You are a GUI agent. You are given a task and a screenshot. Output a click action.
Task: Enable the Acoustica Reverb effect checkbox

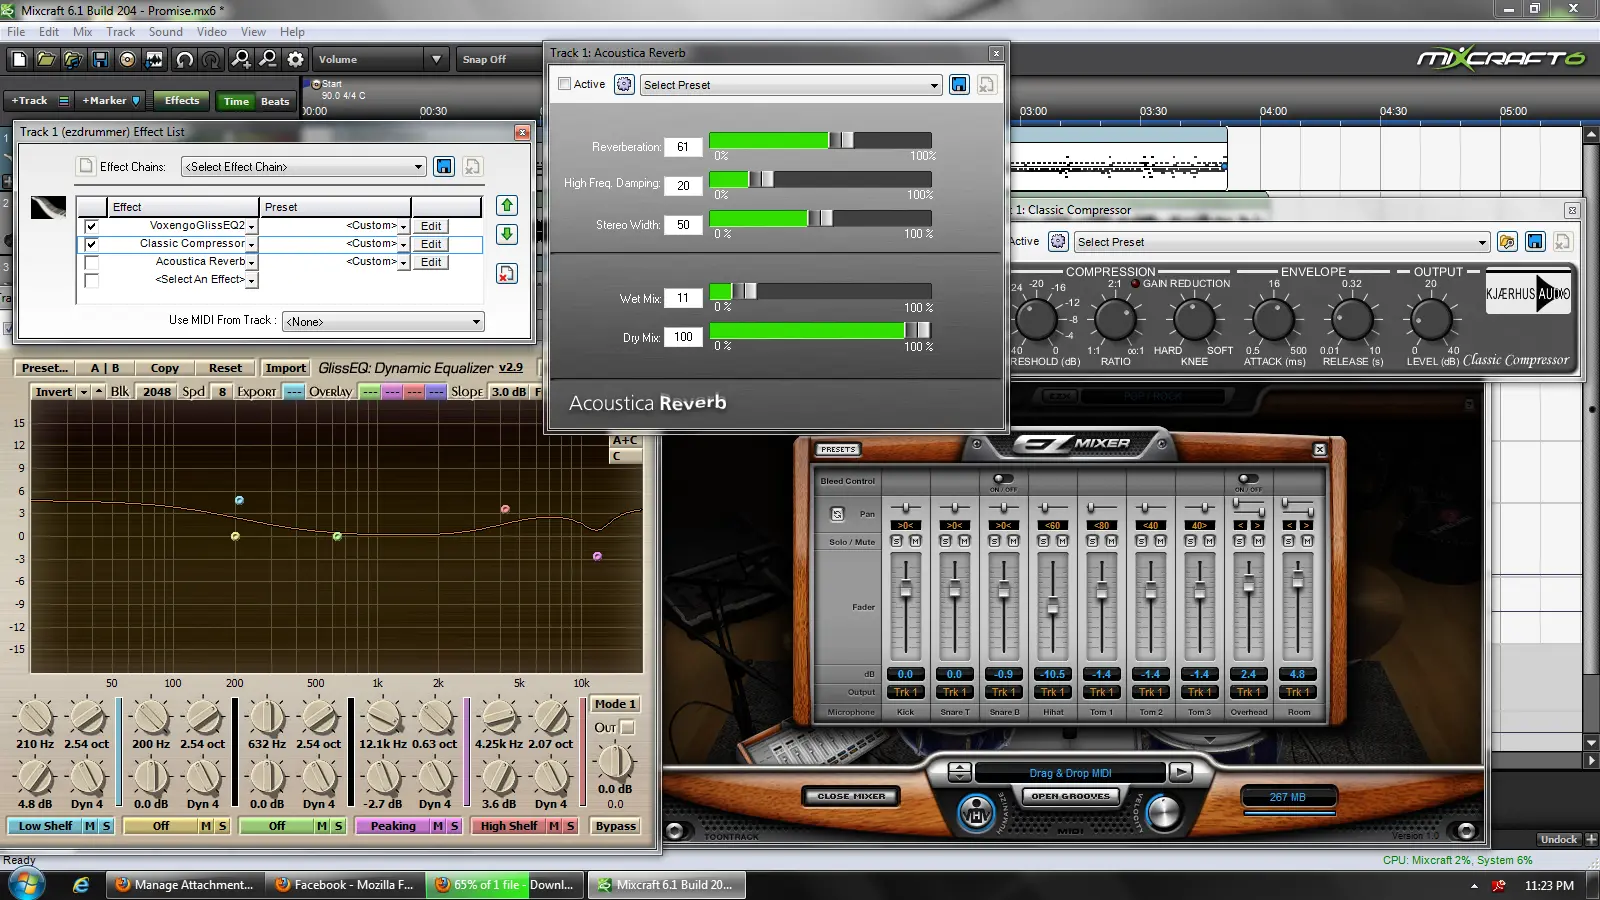coord(91,263)
